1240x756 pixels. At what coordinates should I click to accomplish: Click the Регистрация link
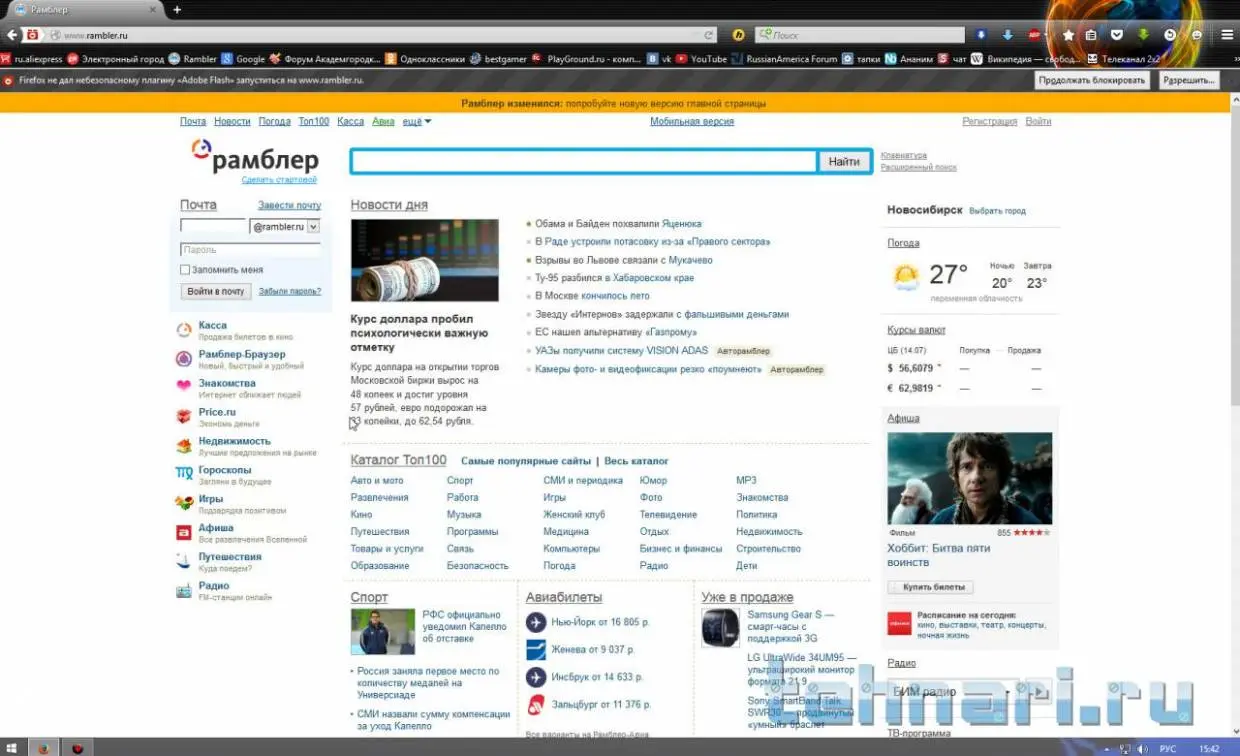pos(989,121)
